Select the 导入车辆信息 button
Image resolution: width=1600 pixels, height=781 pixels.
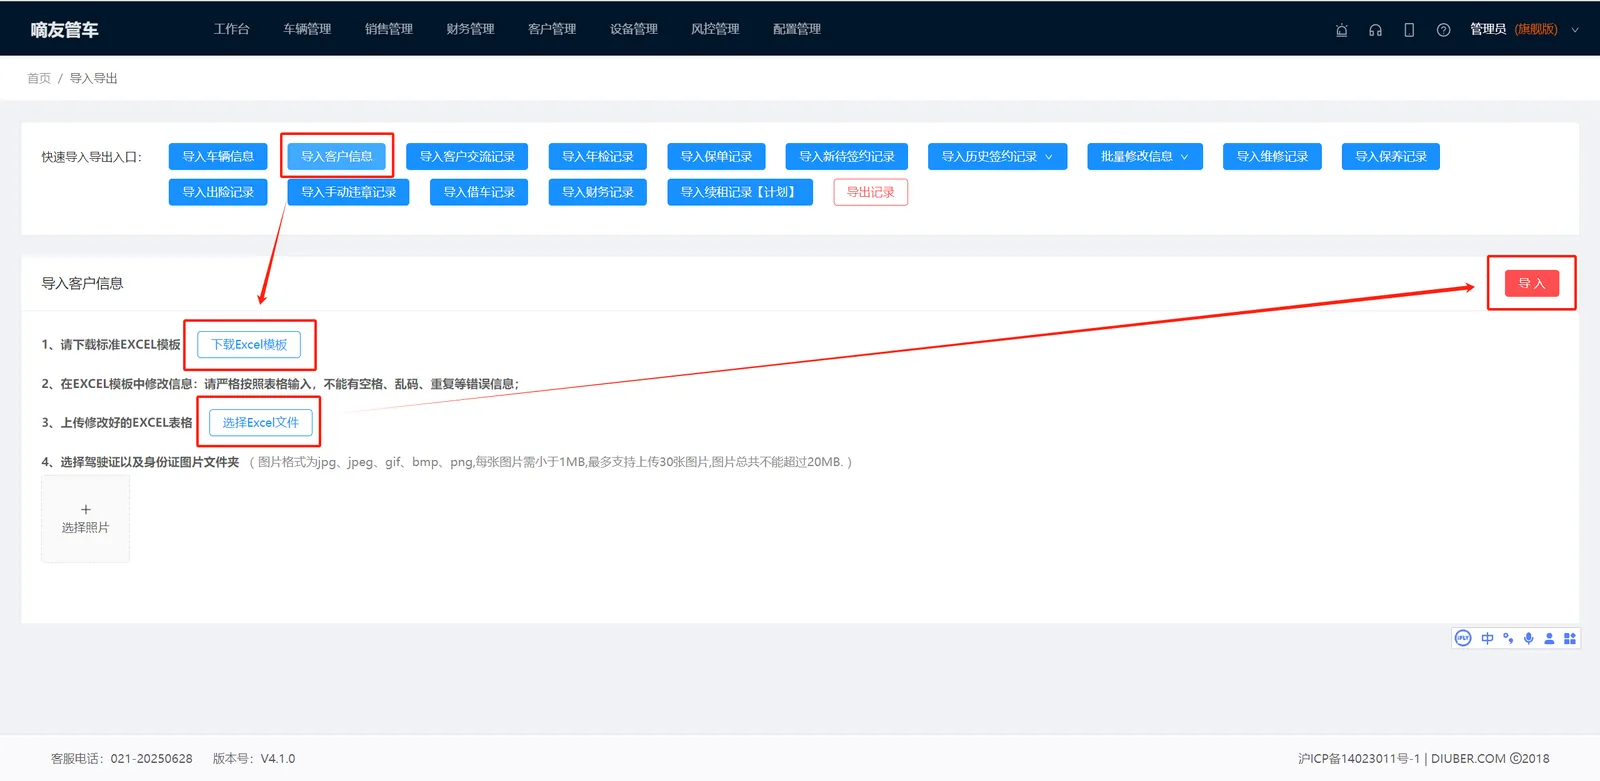[218, 157]
